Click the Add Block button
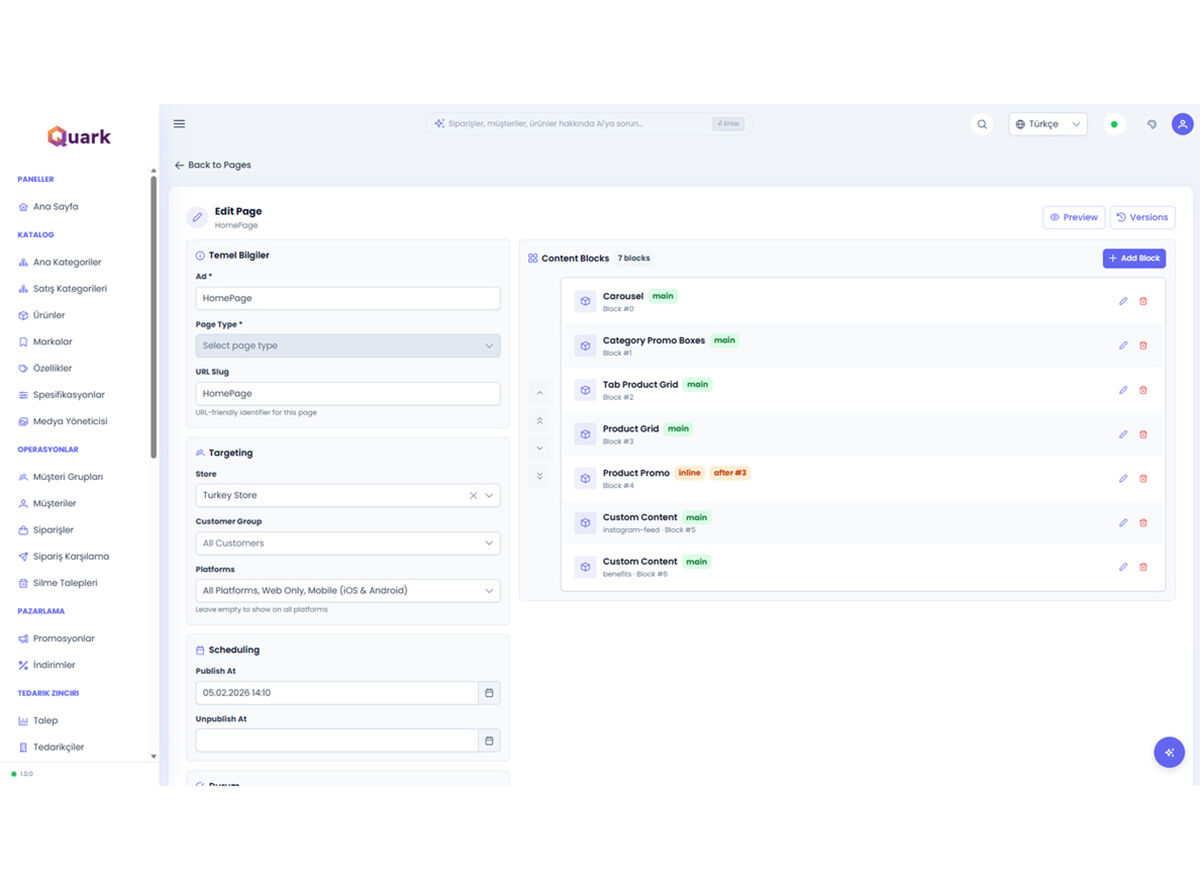The width and height of the screenshot is (1200, 889). [x=1134, y=258]
